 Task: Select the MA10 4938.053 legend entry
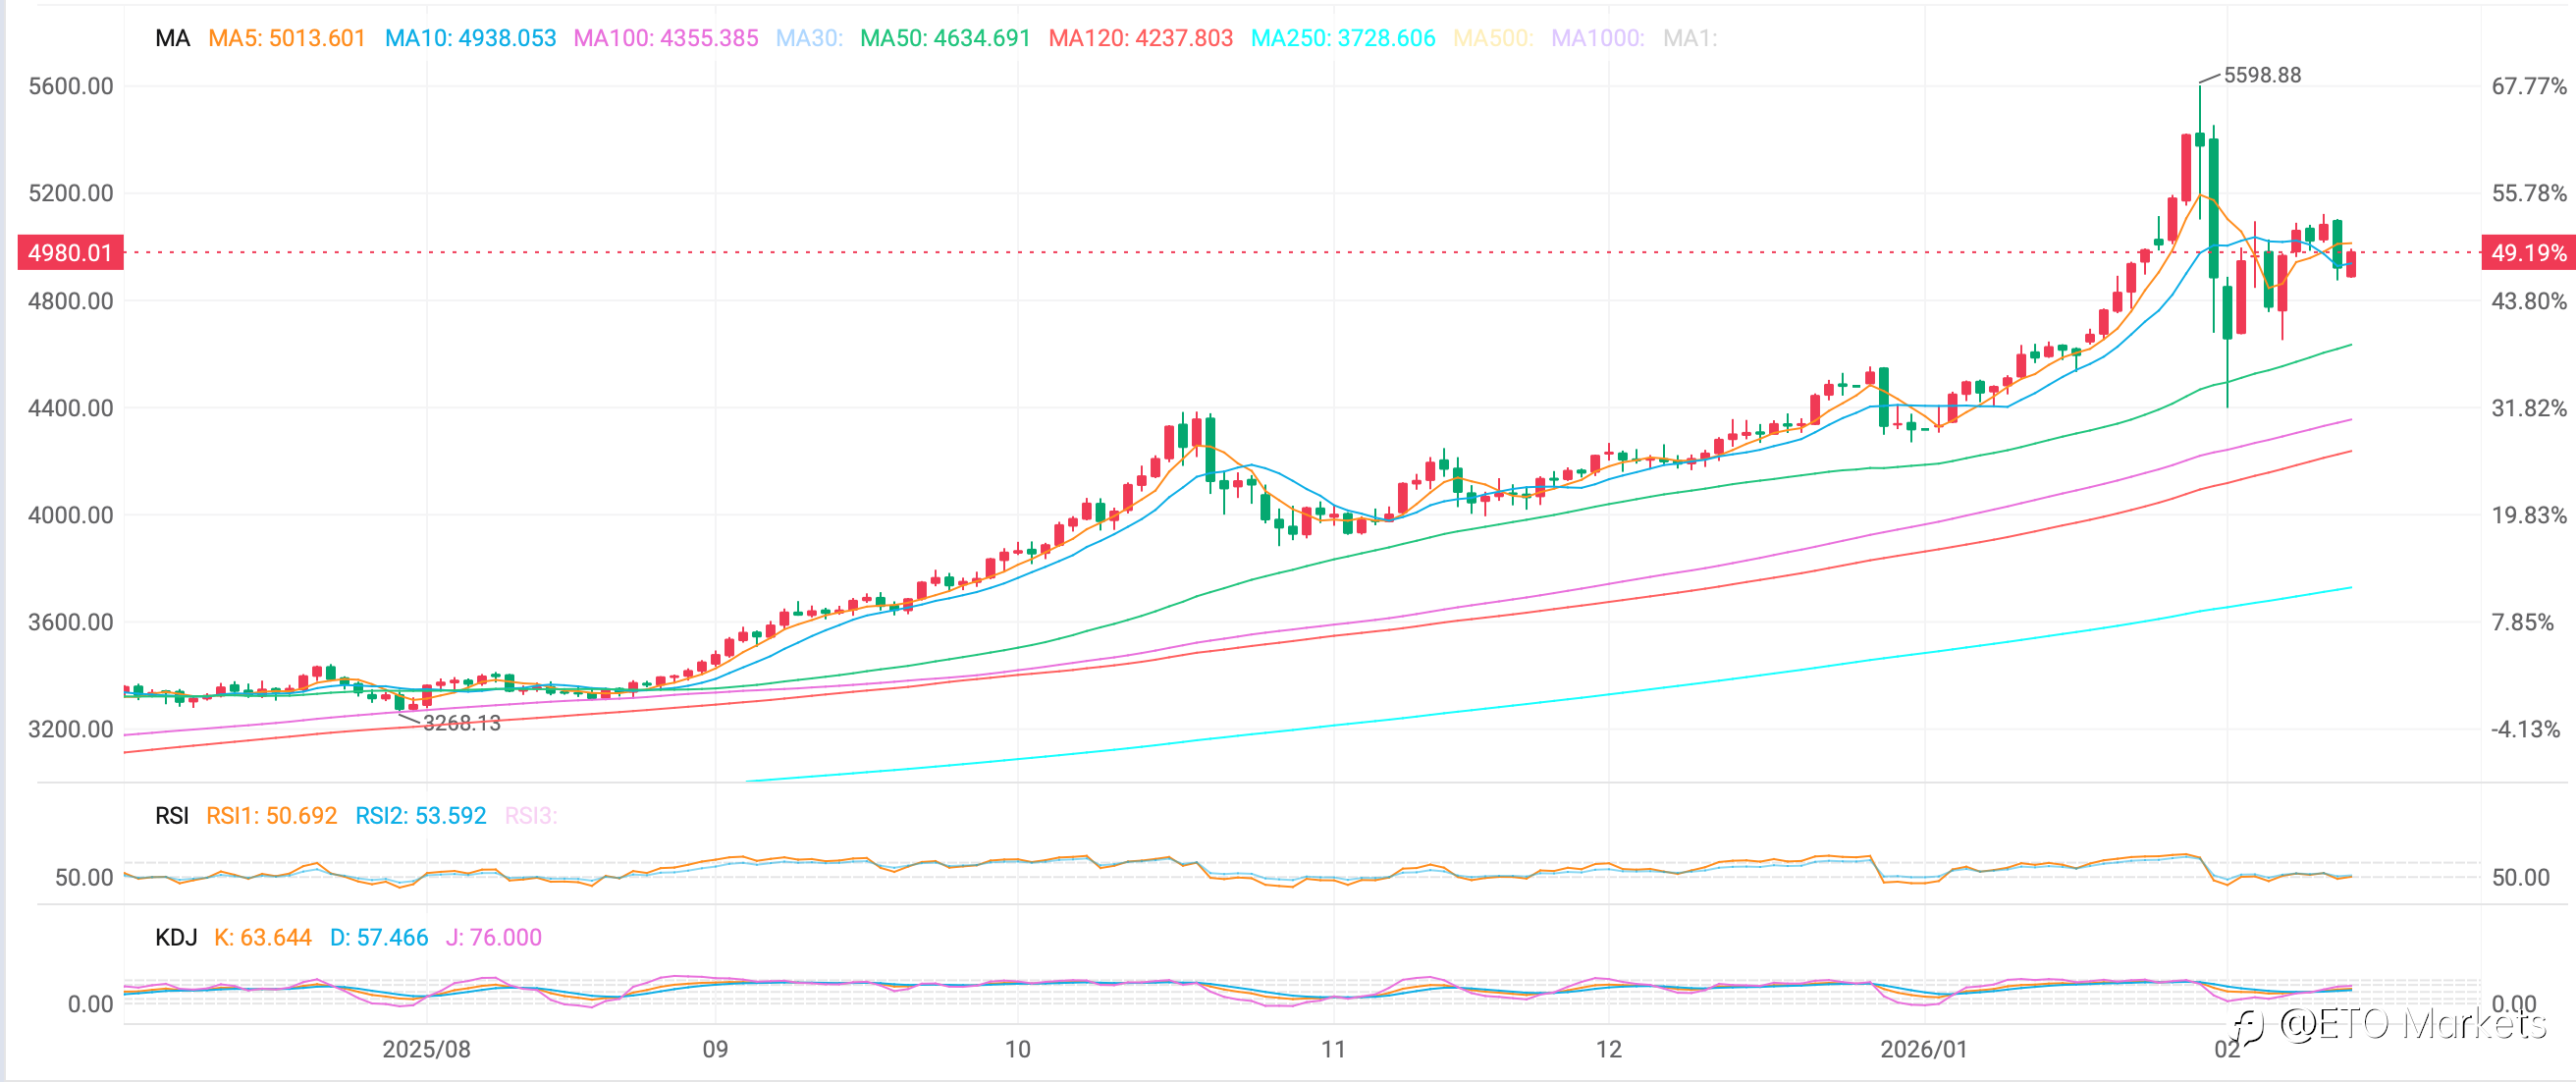[470, 38]
